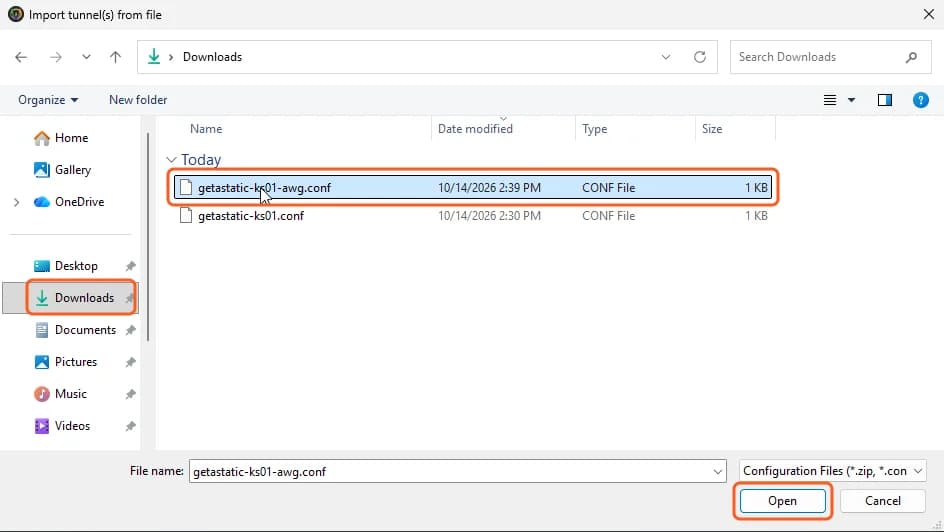Screen dimensions: 944x532
Task: Click the Back navigation arrow
Action: pos(21,57)
